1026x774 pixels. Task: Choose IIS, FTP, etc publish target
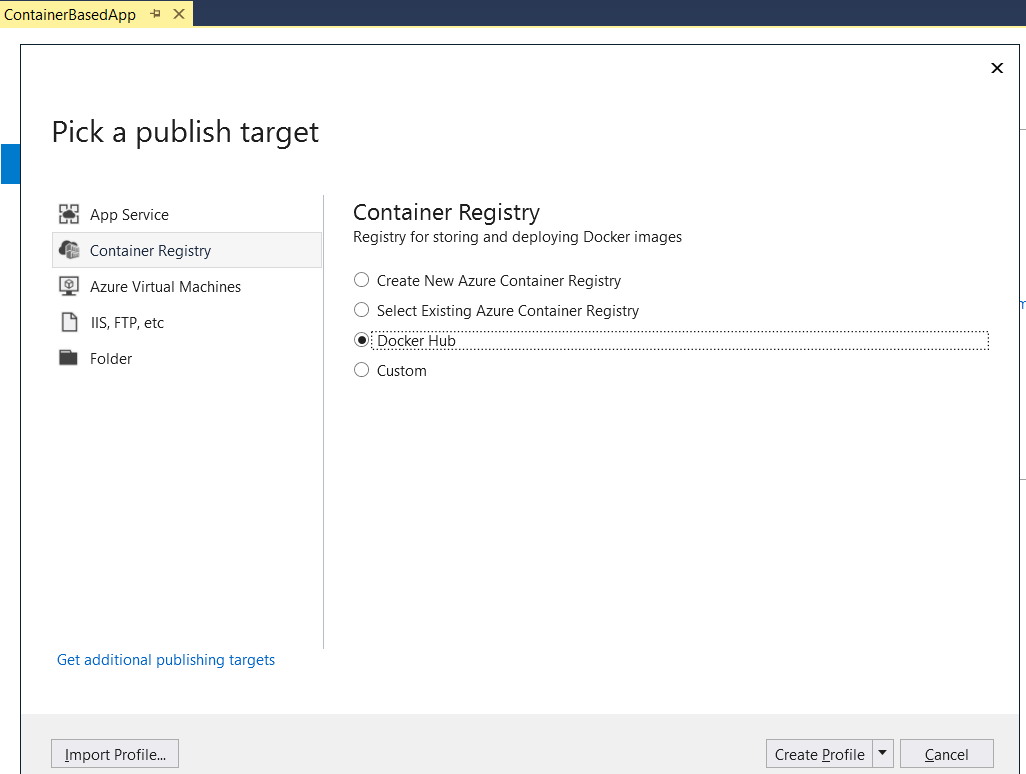coord(186,323)
